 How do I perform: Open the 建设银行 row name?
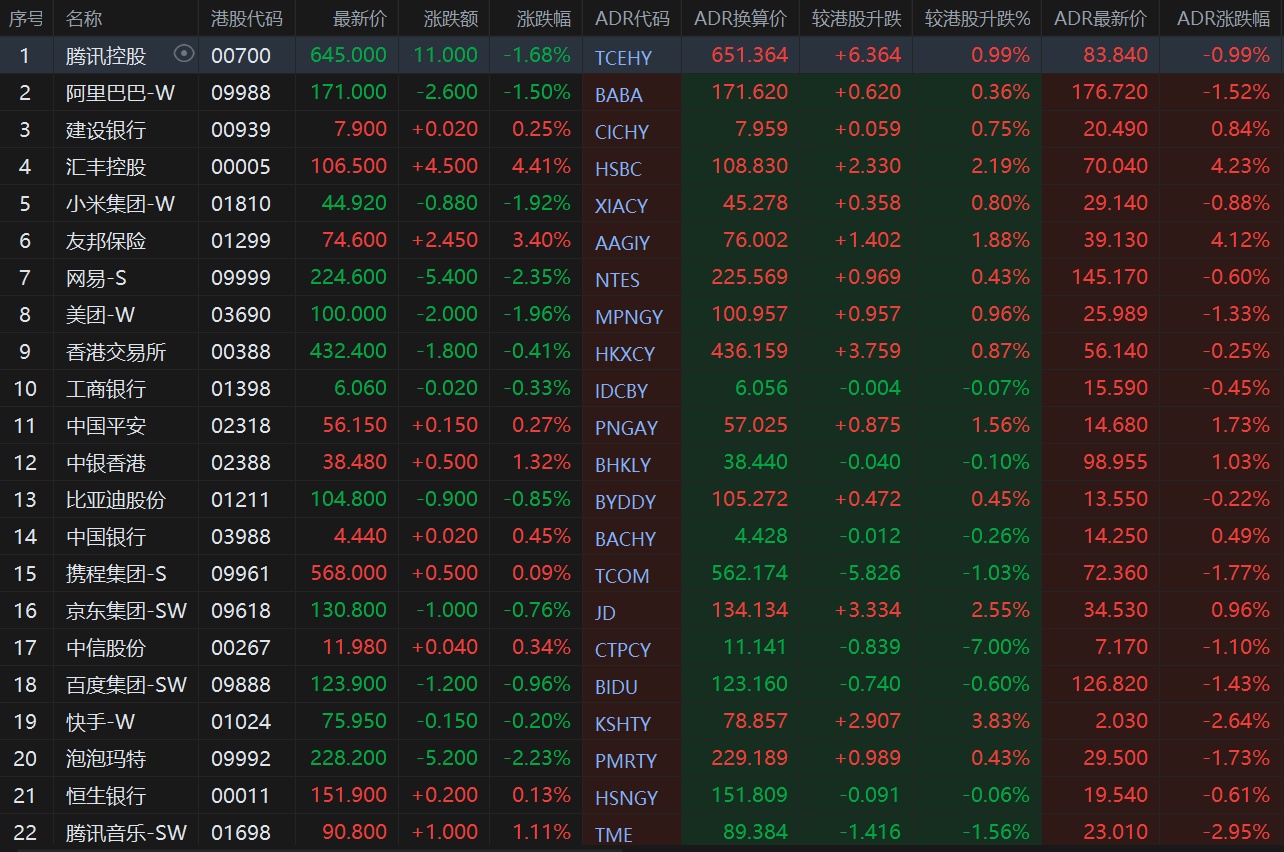tap(106, 130)
